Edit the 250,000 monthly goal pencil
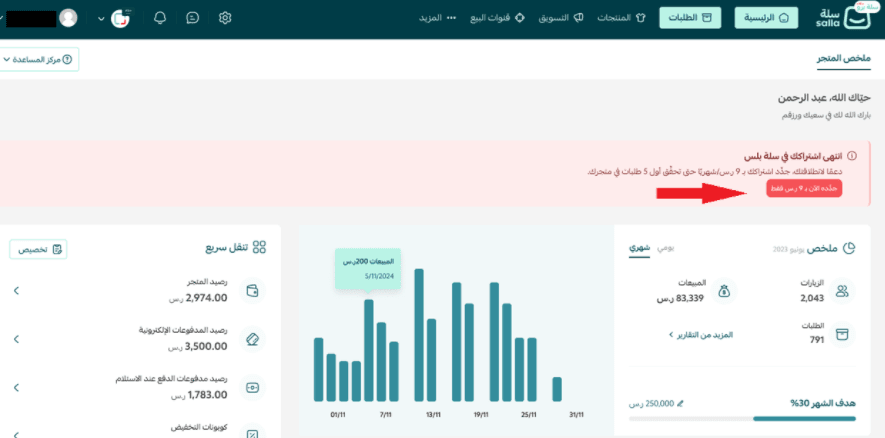Viewport: 885px width, 438px height. tap(681, 403)
